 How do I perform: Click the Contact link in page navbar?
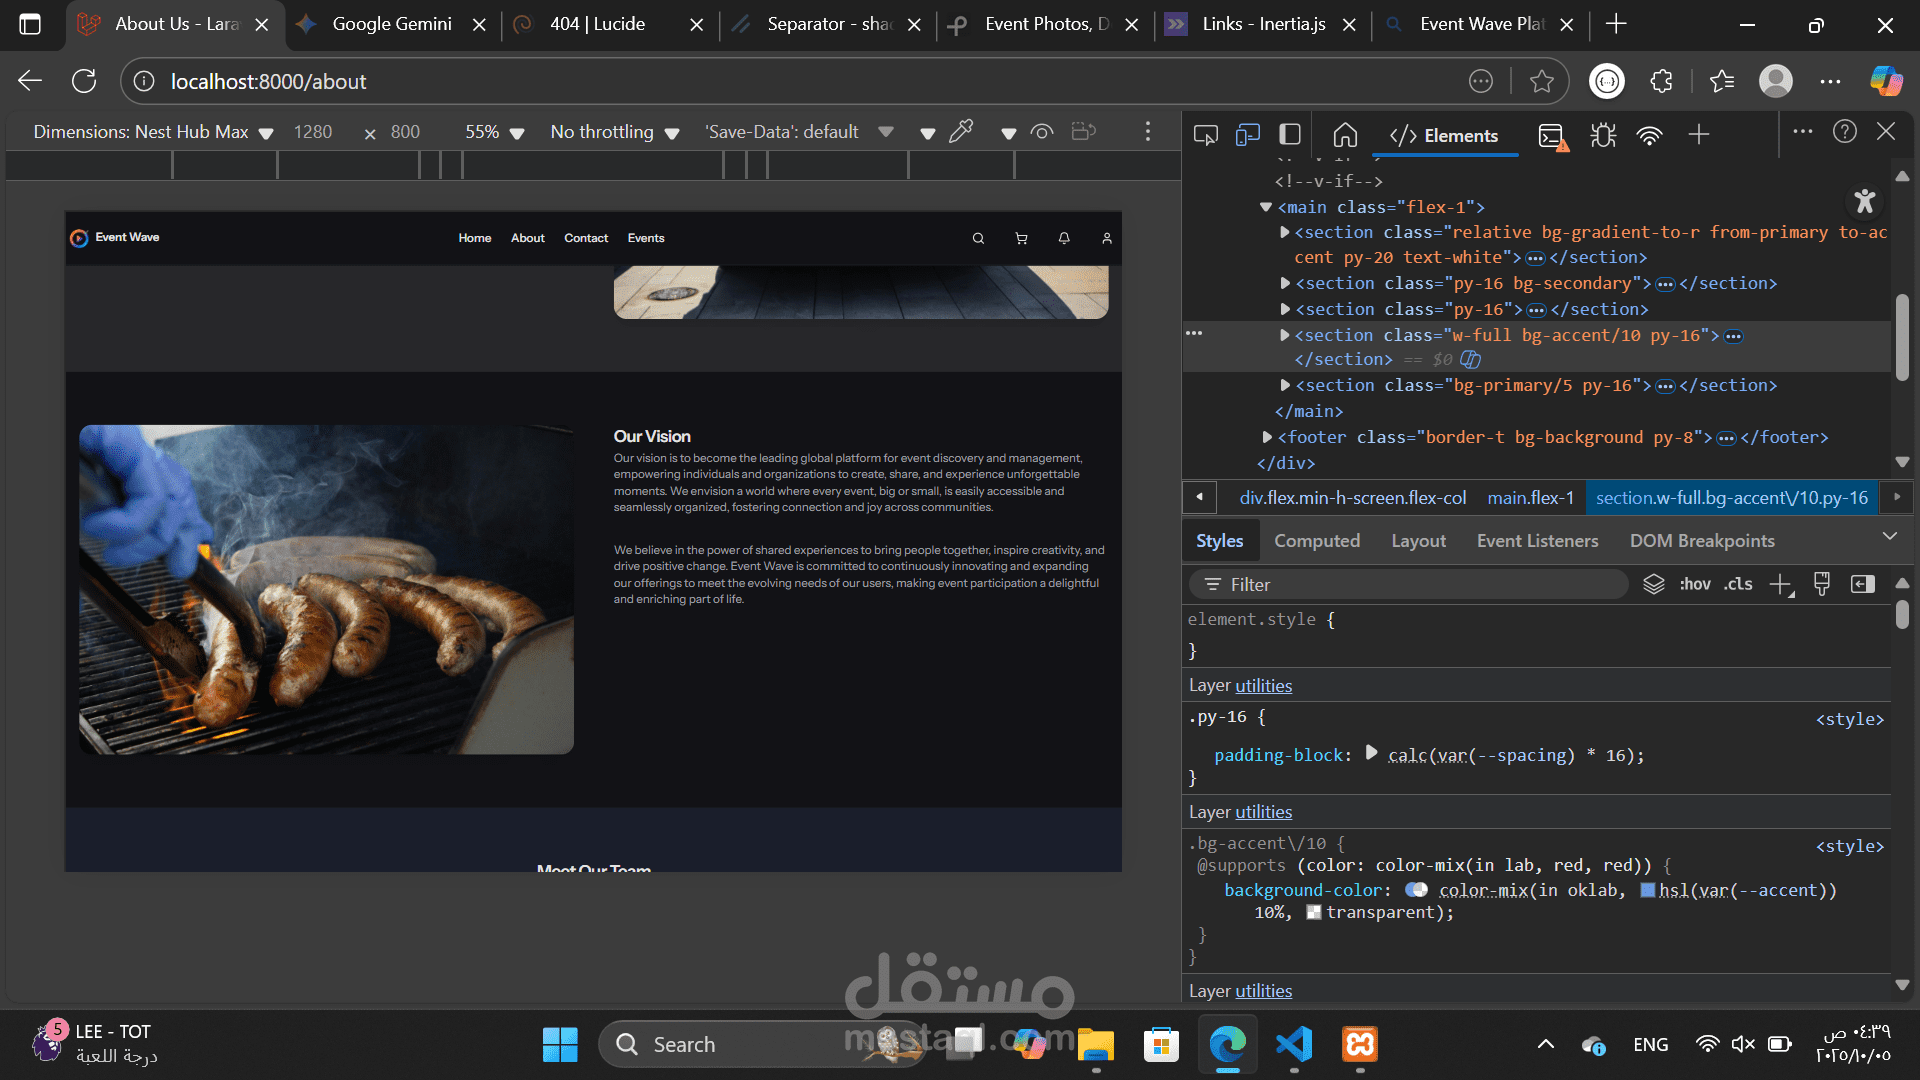click(x=586, y=238)
